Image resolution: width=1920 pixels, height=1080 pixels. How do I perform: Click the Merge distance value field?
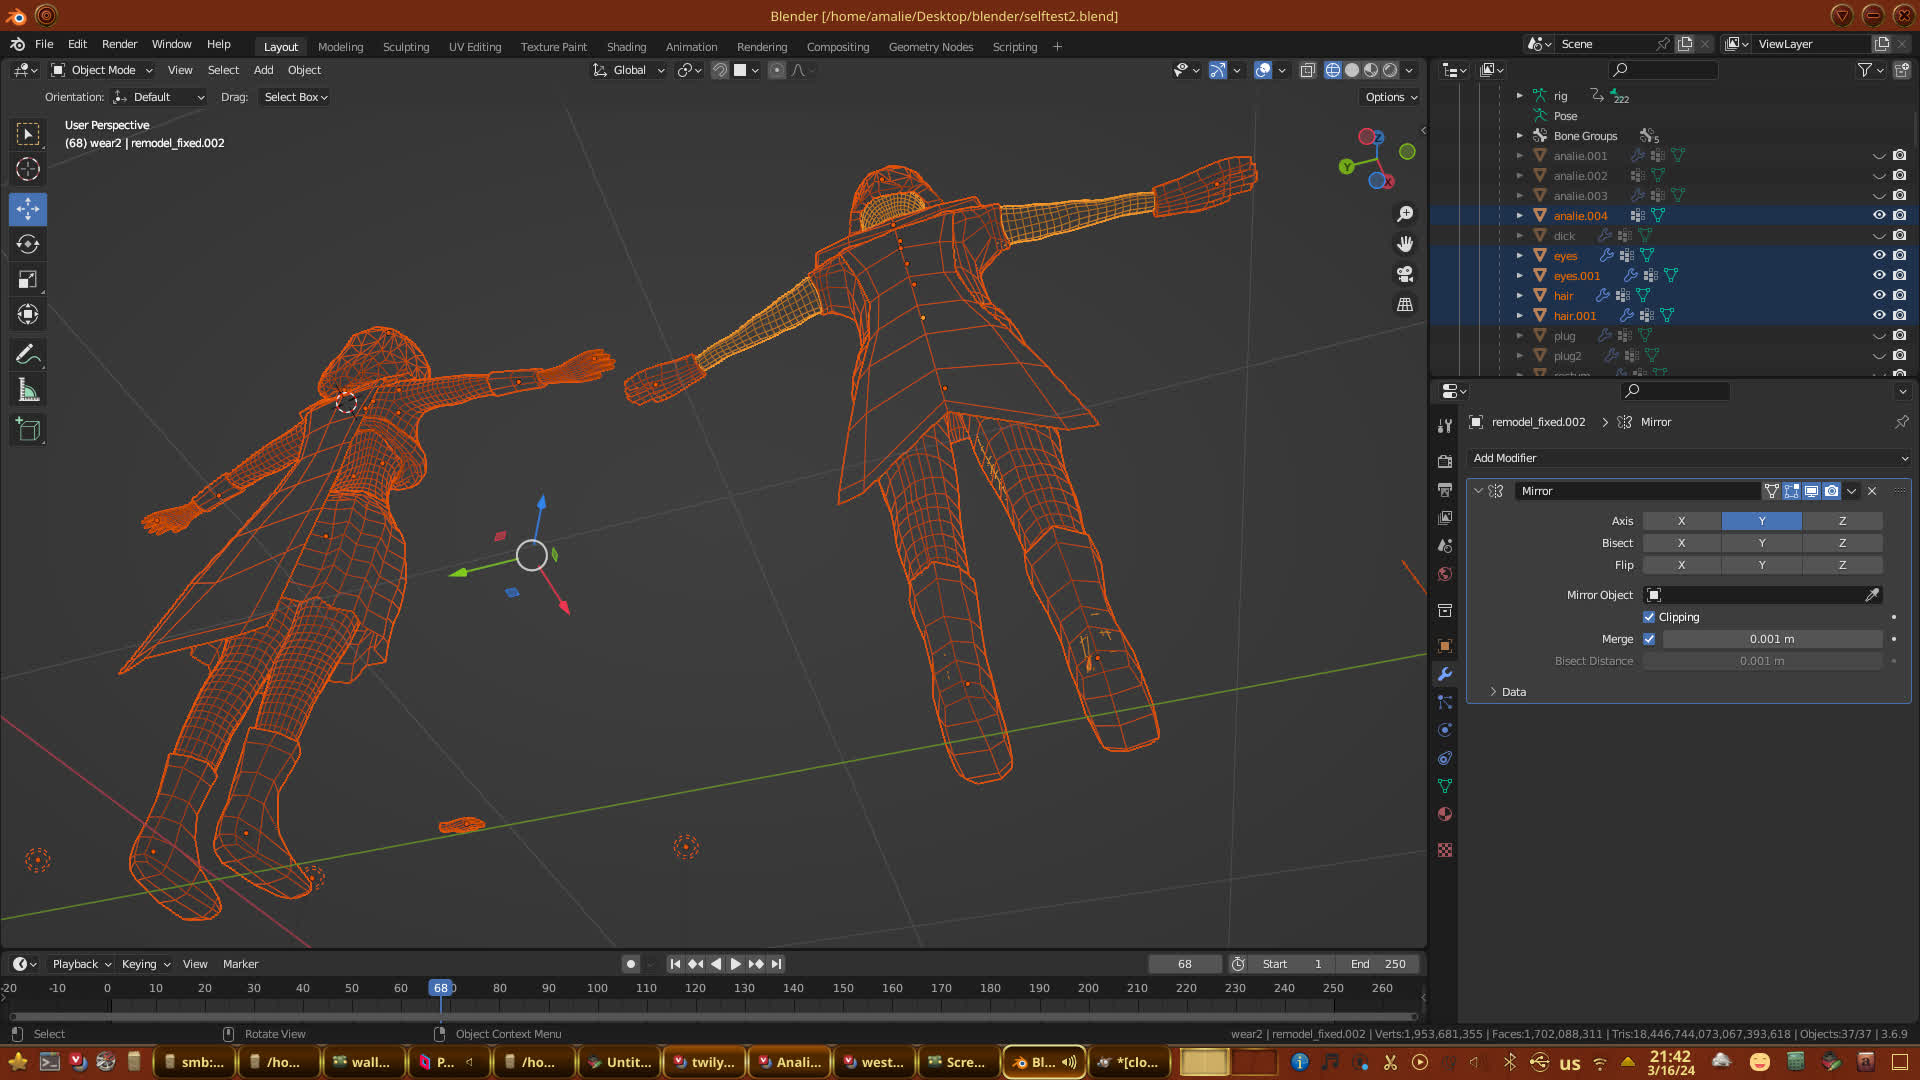(x=1771, y=639)
